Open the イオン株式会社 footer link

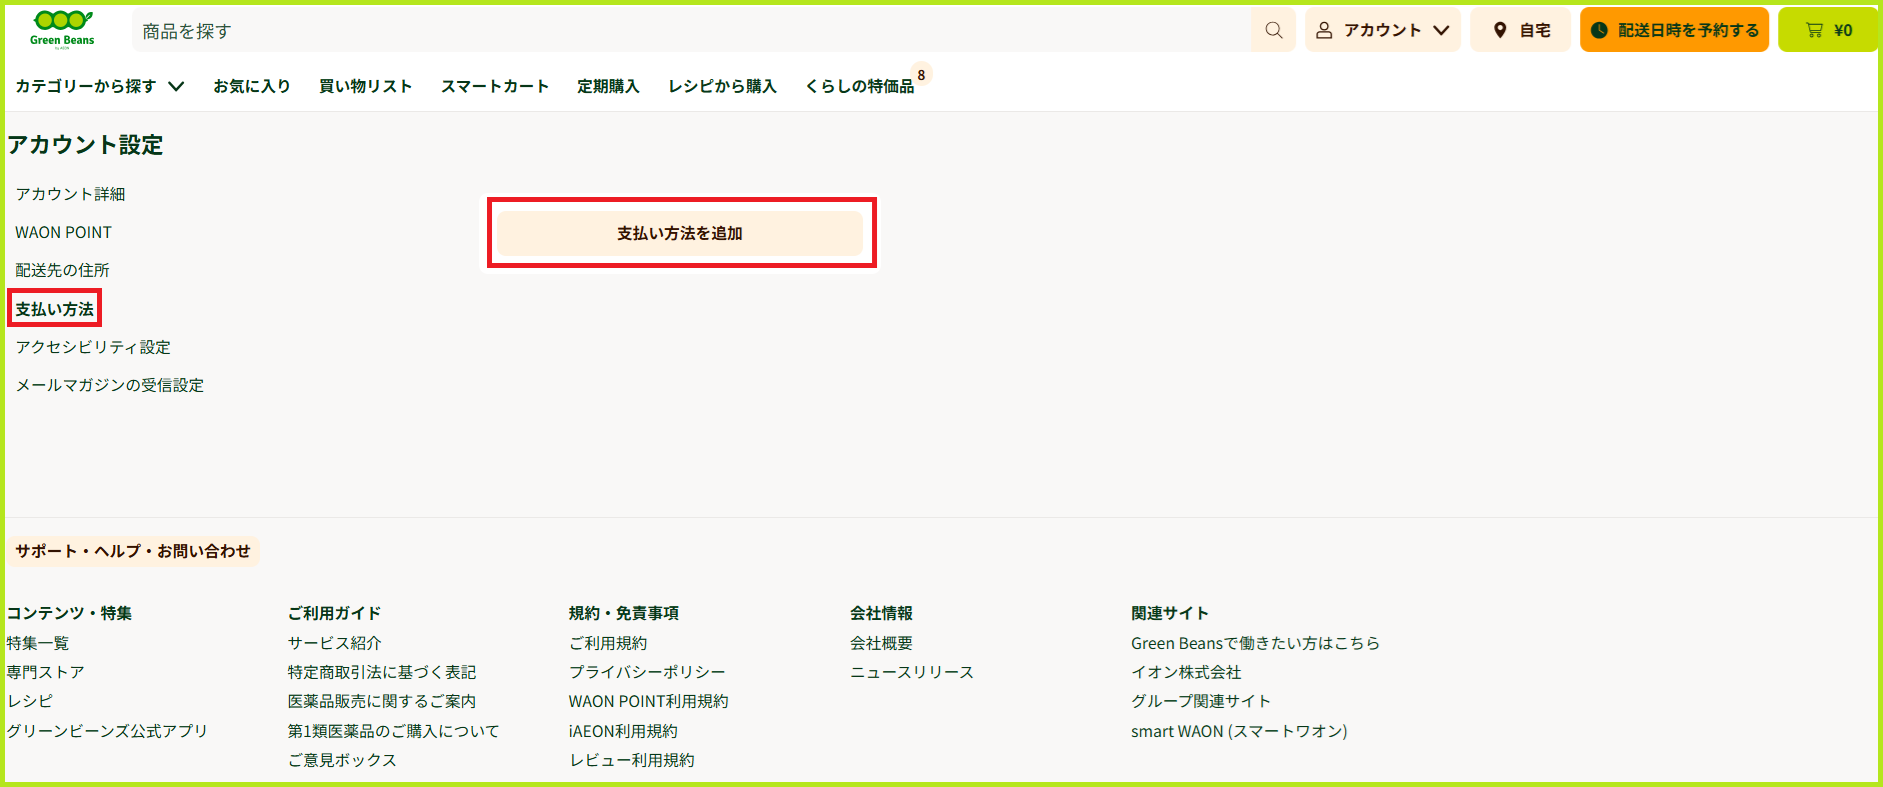point(1186,672)
